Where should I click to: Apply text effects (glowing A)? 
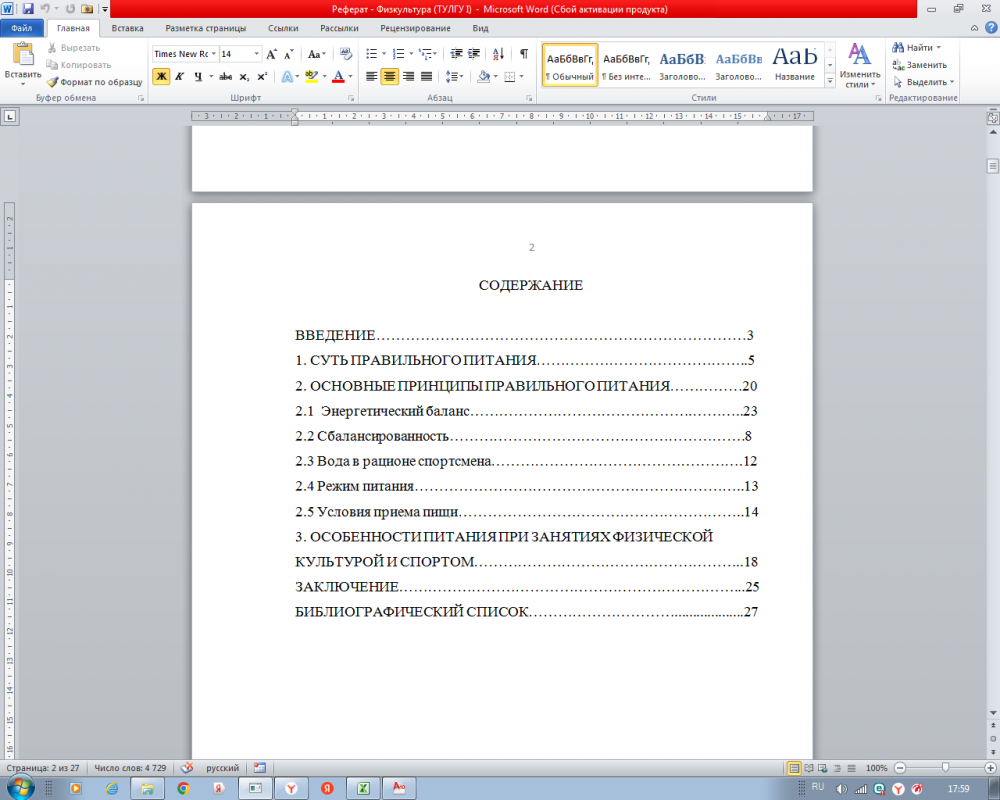pyautogui.click(x=288, y=77)
